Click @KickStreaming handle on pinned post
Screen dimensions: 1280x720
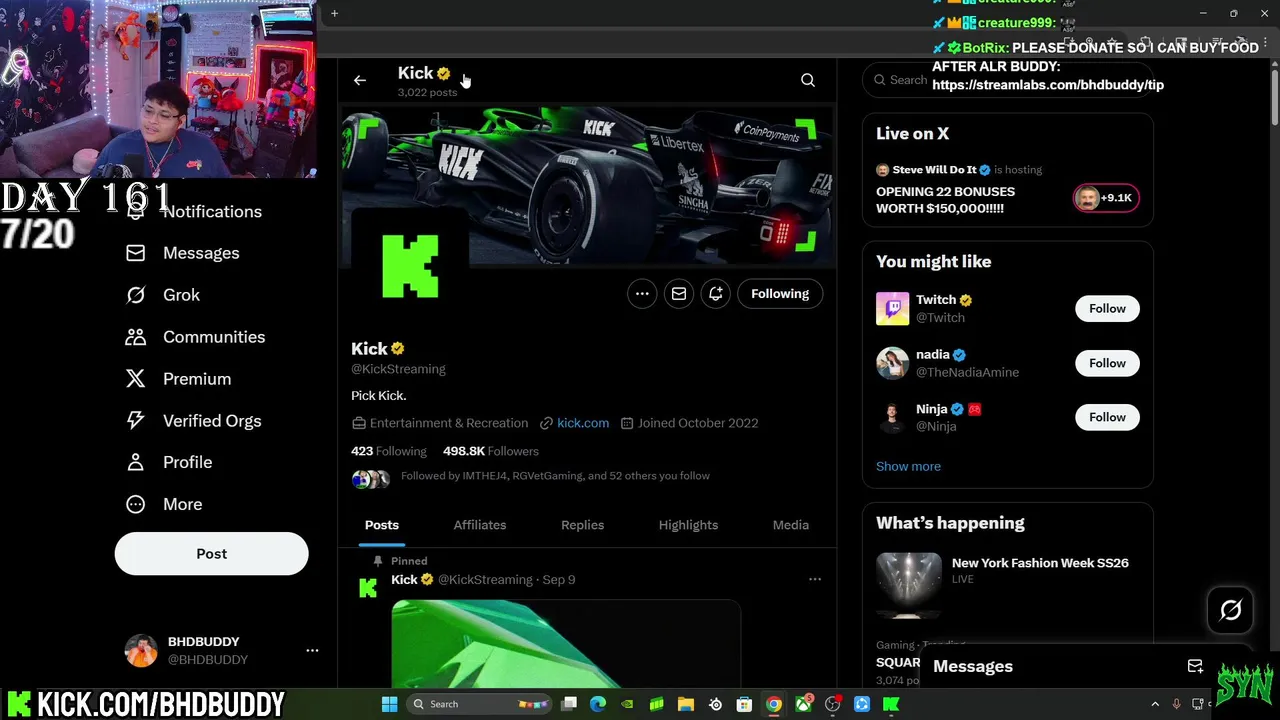(x=485, y=580)
